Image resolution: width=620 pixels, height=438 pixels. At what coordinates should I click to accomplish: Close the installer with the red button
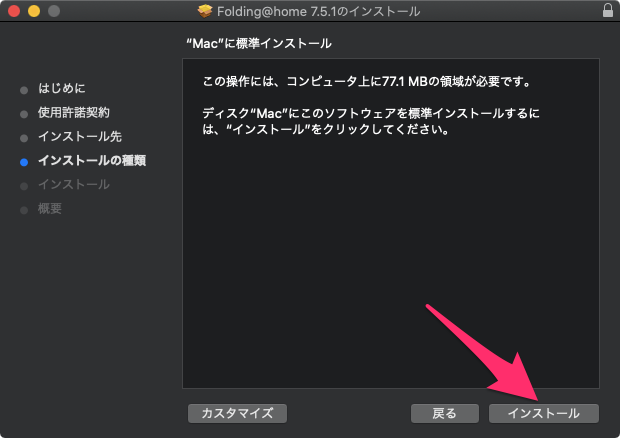click(x=14, y=11)
